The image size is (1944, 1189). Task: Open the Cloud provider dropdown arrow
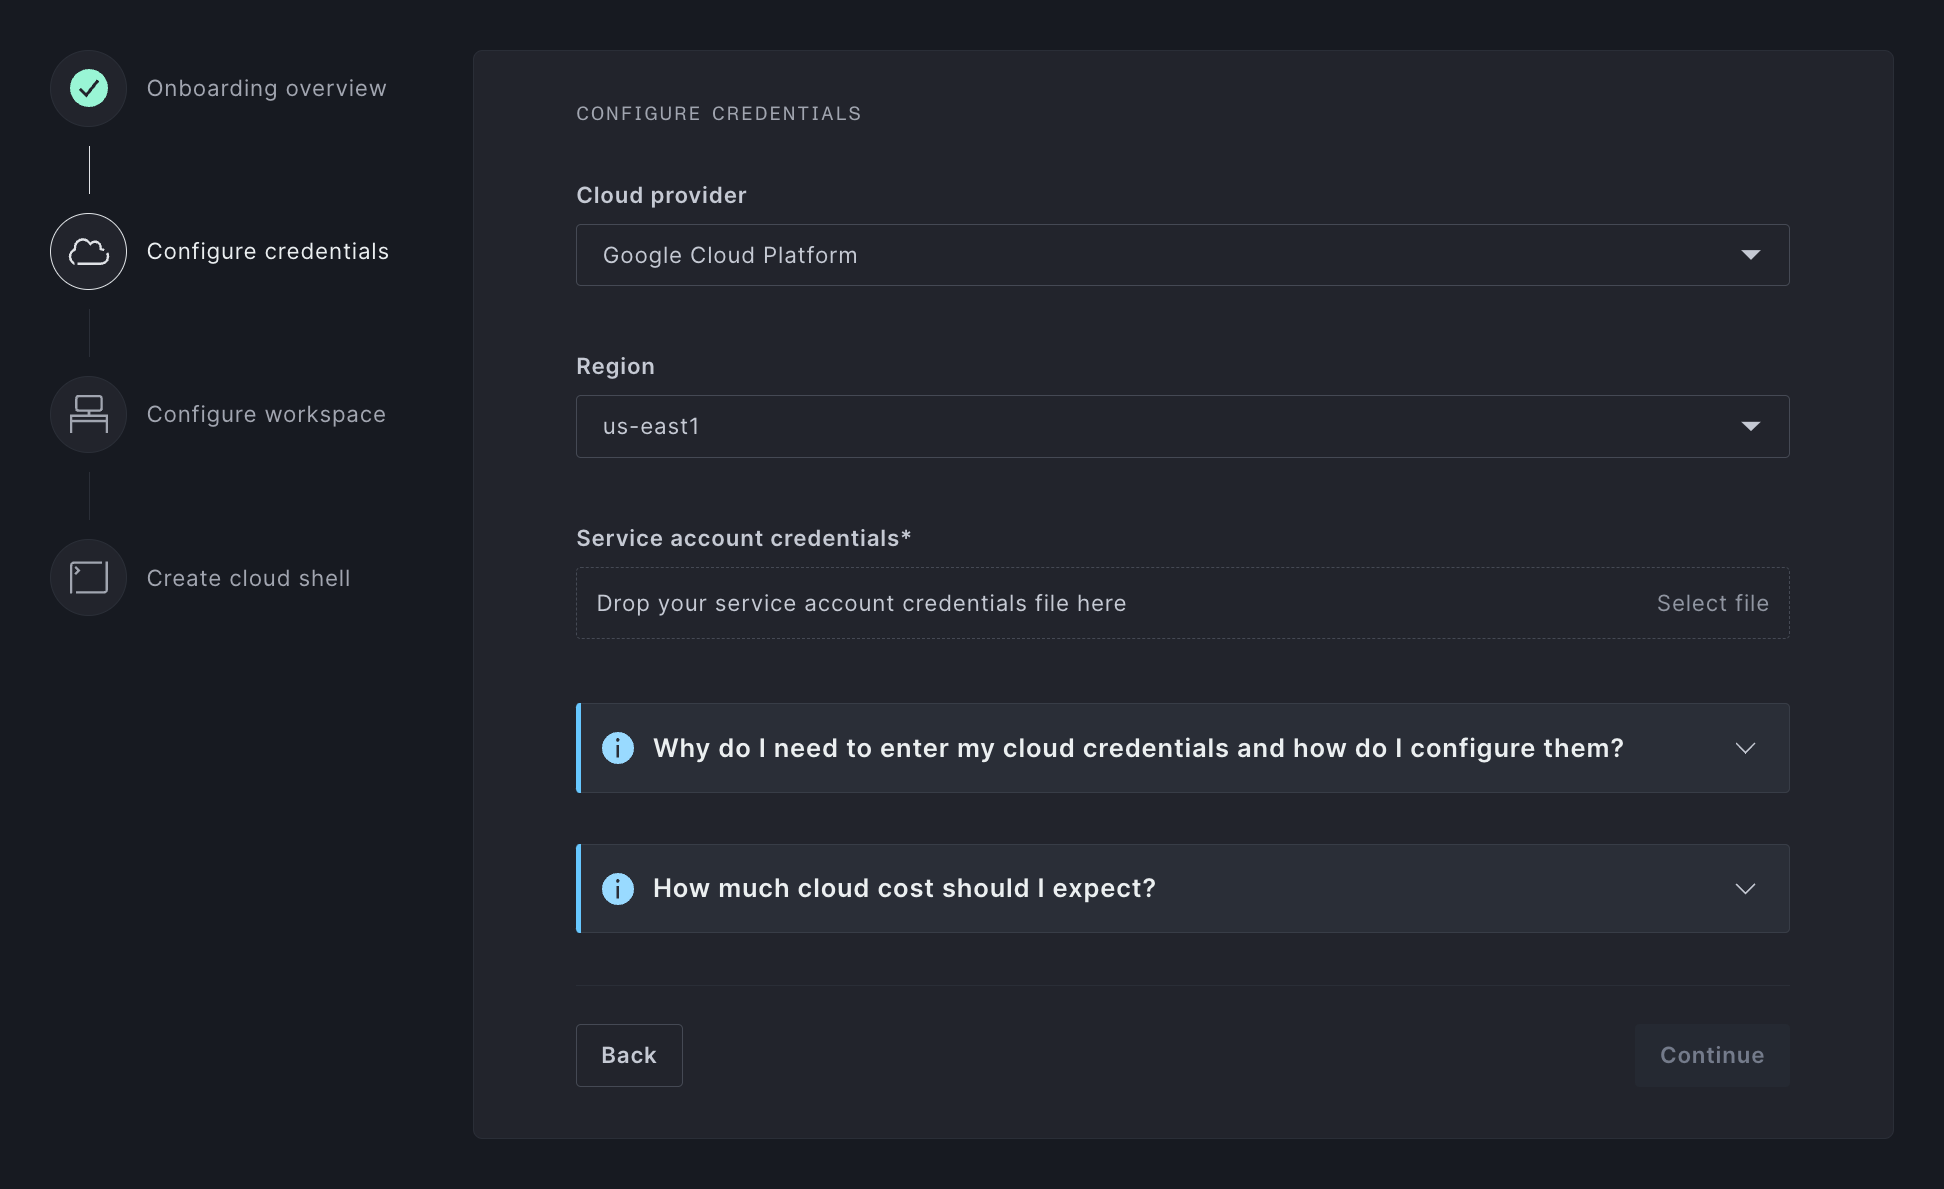click(x=1750, y=255)
